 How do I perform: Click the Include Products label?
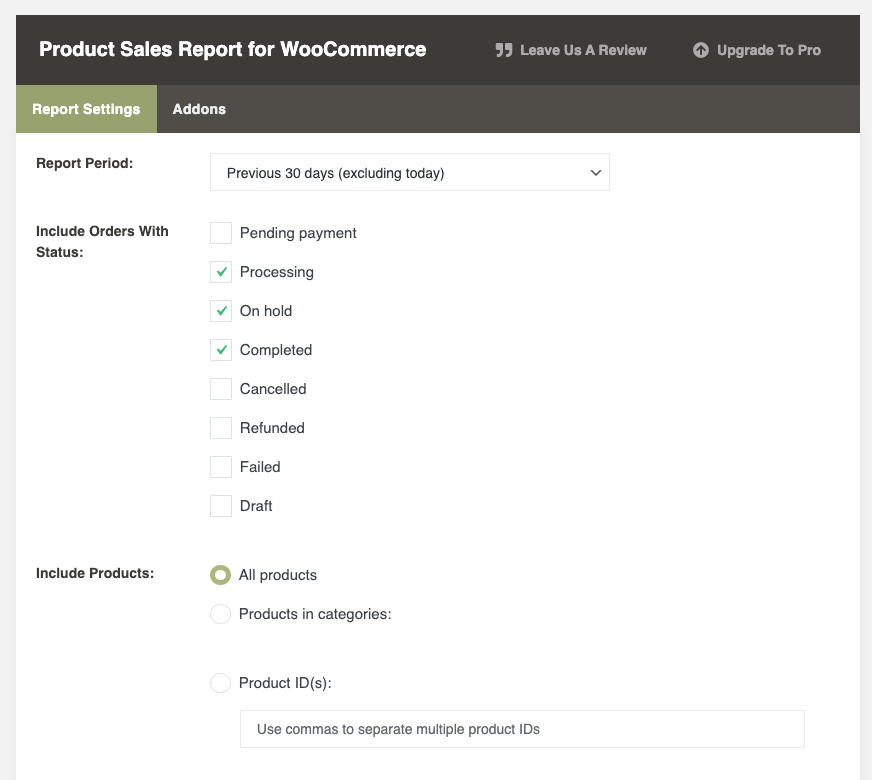(x=95, y=573)
